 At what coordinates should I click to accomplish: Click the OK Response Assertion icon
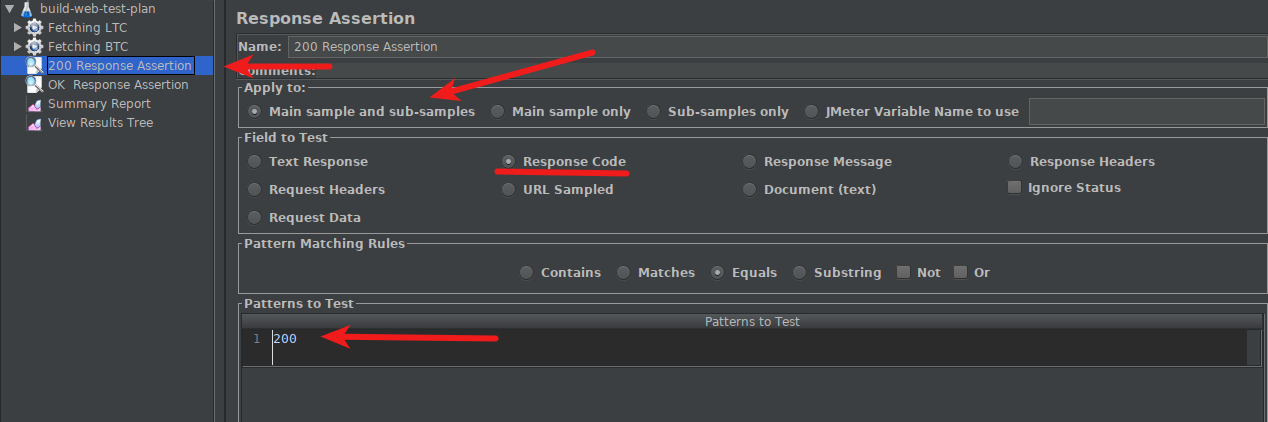[34, 85]
